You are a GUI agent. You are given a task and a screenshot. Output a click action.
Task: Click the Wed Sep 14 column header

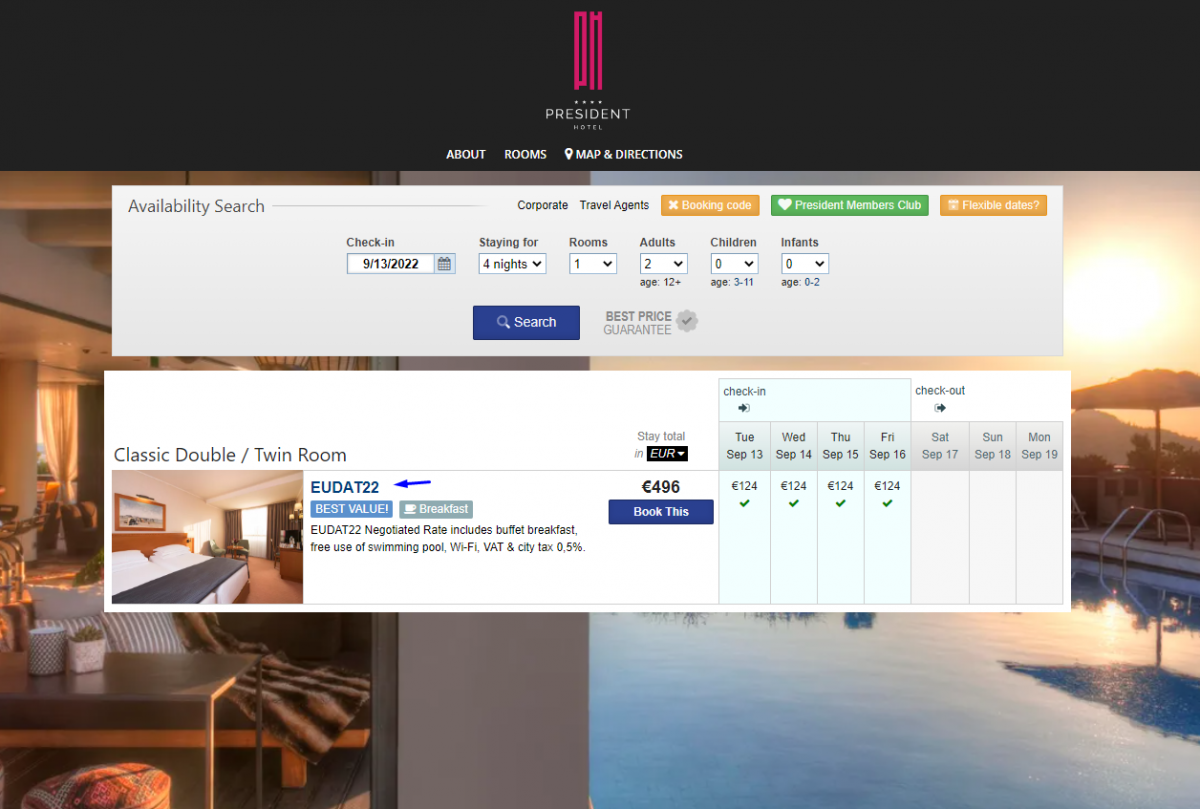(794, 446)
